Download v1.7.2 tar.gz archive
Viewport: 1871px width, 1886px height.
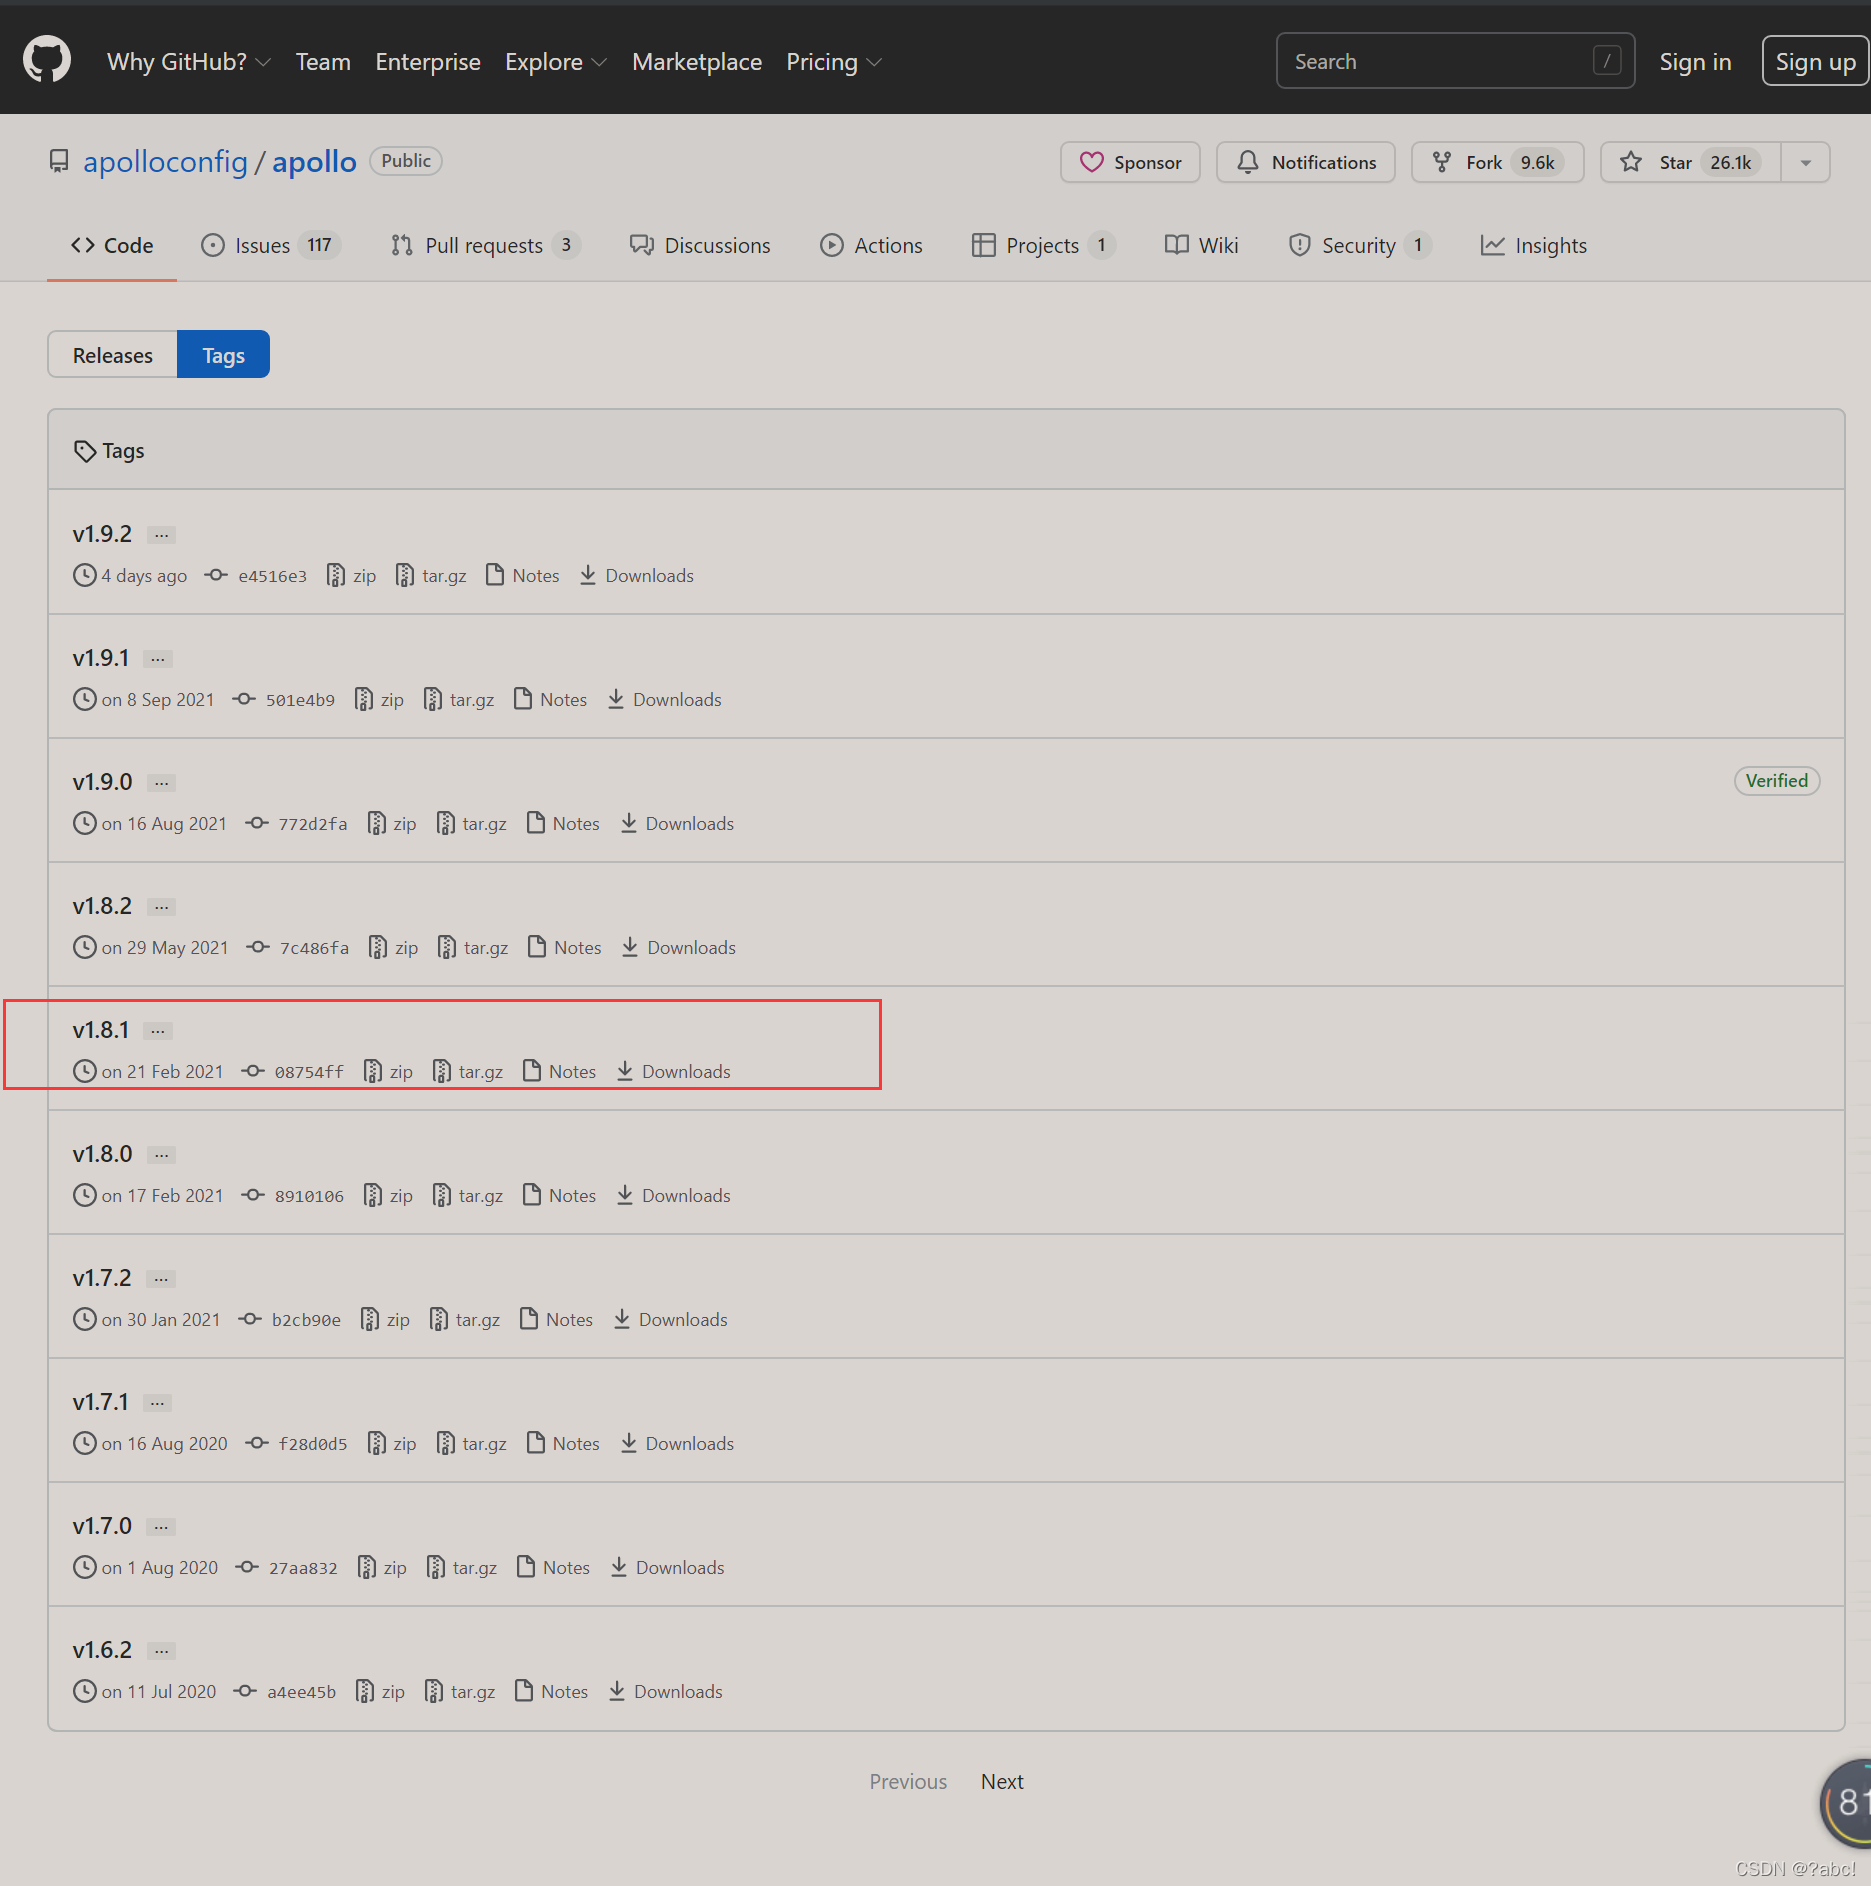tap(466, 1320)
